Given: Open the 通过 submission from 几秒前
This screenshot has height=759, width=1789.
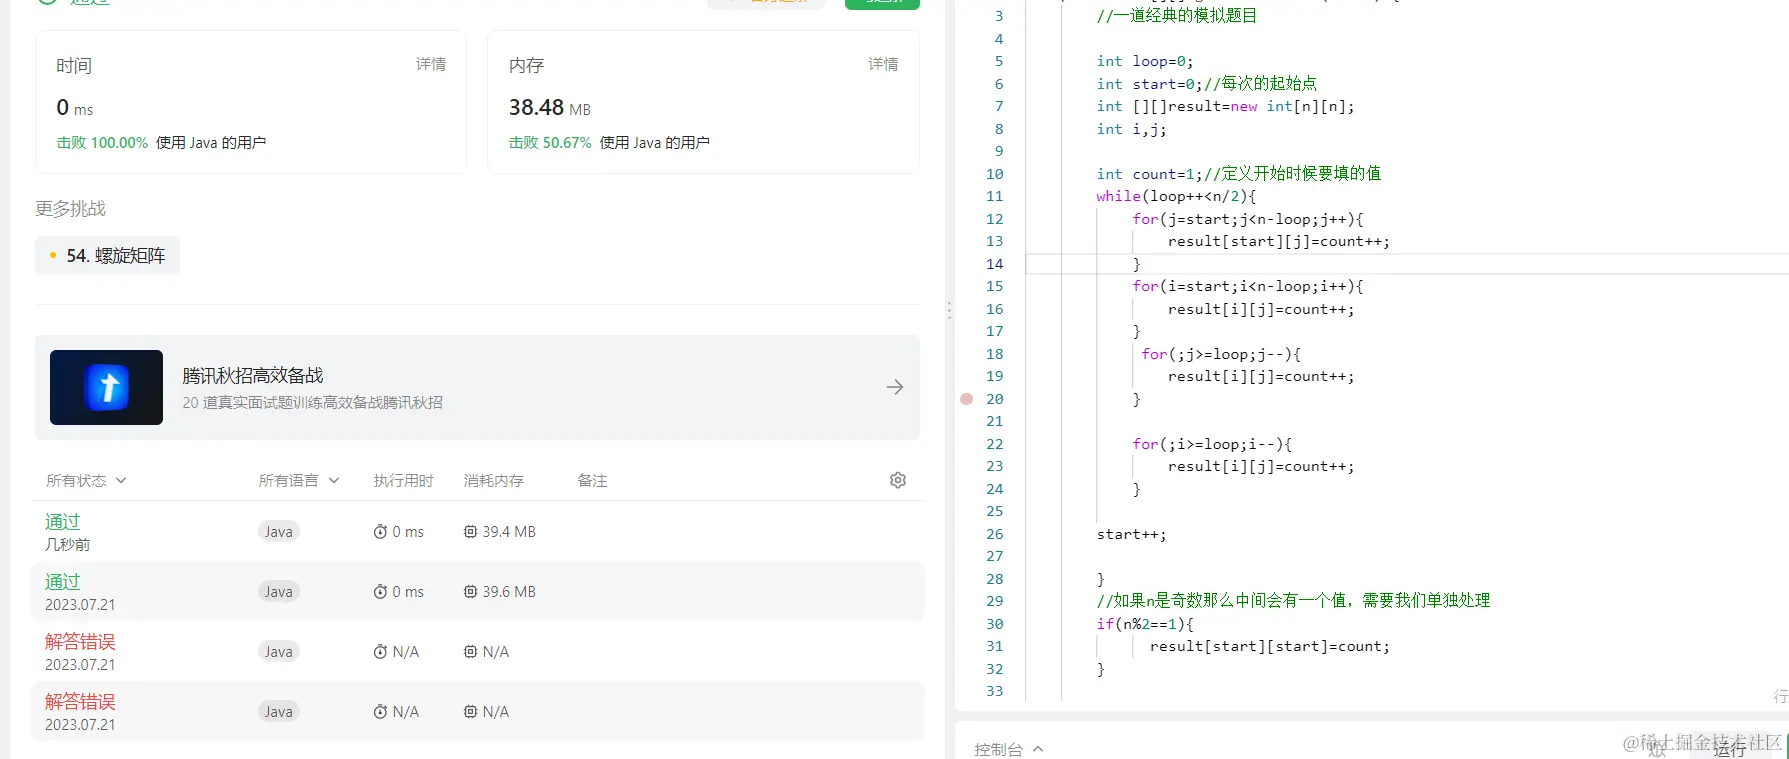Looking at the screenshot, I should [62, 522].
